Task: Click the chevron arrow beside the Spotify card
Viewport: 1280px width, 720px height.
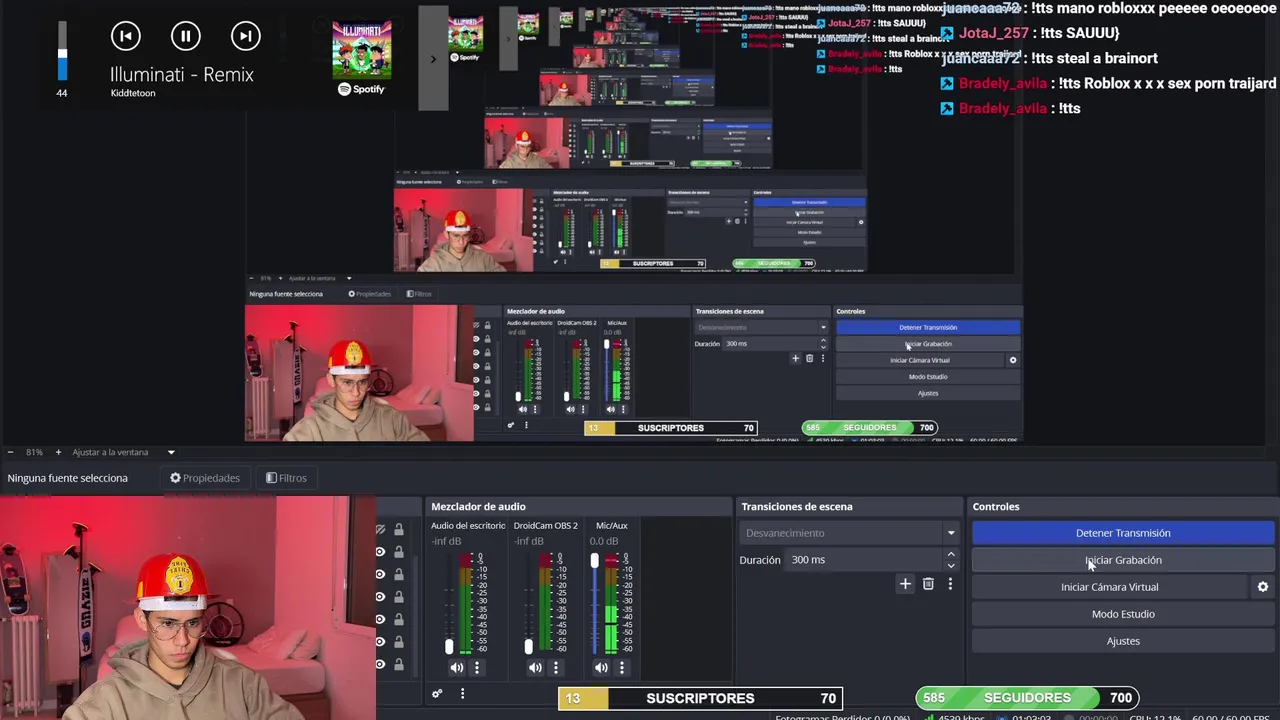Action: [433, 59]
